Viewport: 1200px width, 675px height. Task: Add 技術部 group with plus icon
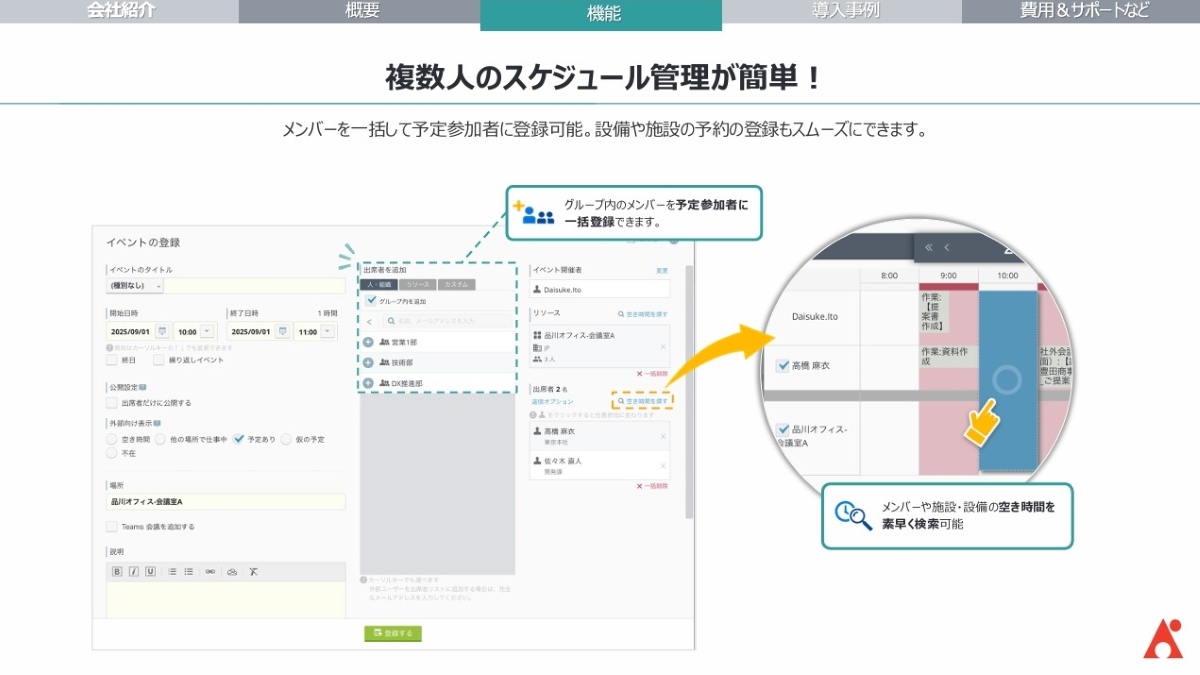click(368, 363)
